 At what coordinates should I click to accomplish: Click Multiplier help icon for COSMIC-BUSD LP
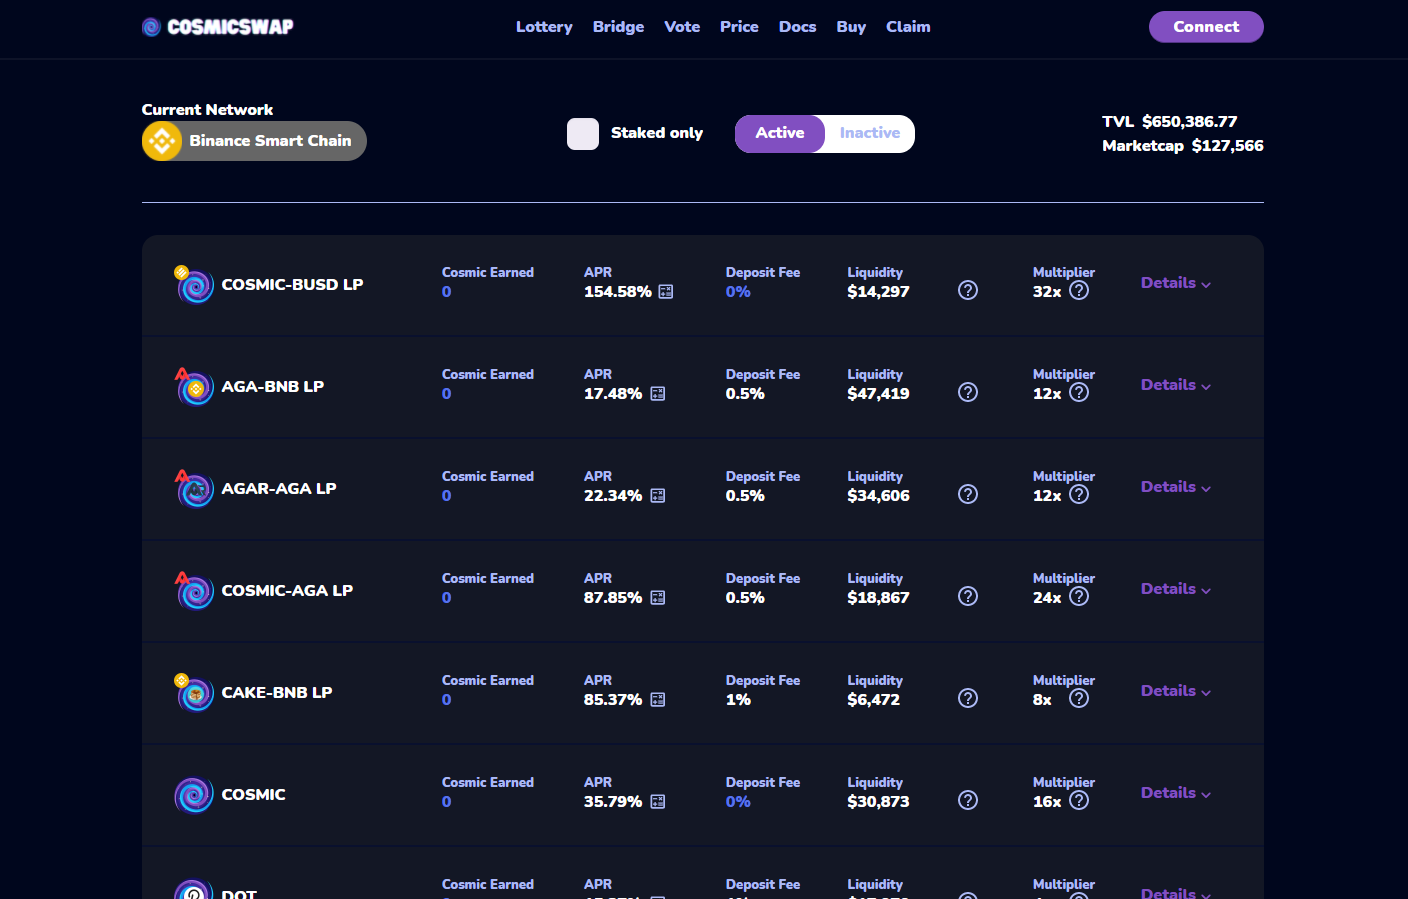(x=1078, y=290)
